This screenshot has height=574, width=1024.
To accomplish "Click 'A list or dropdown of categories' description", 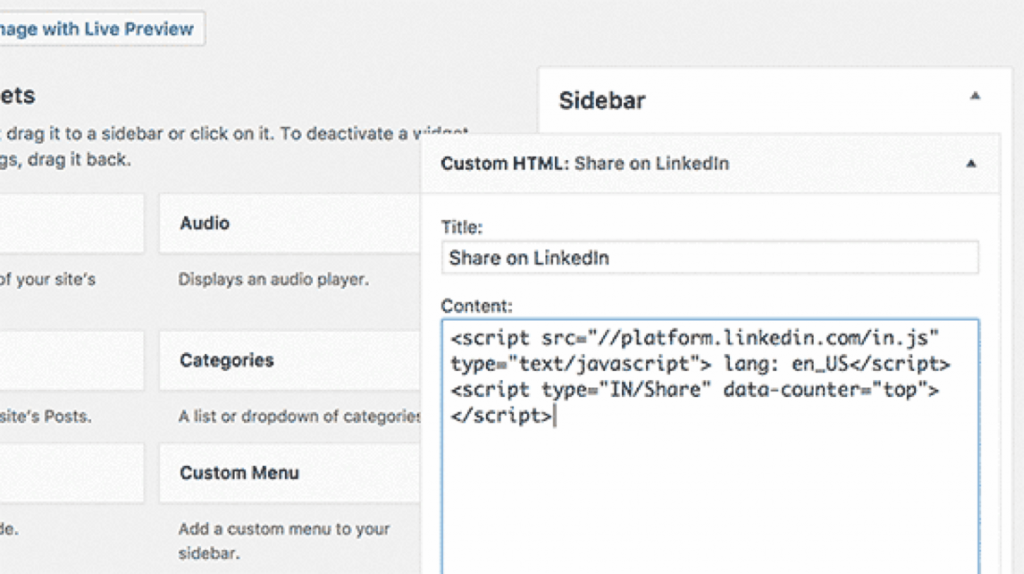I will click(300, 417).
